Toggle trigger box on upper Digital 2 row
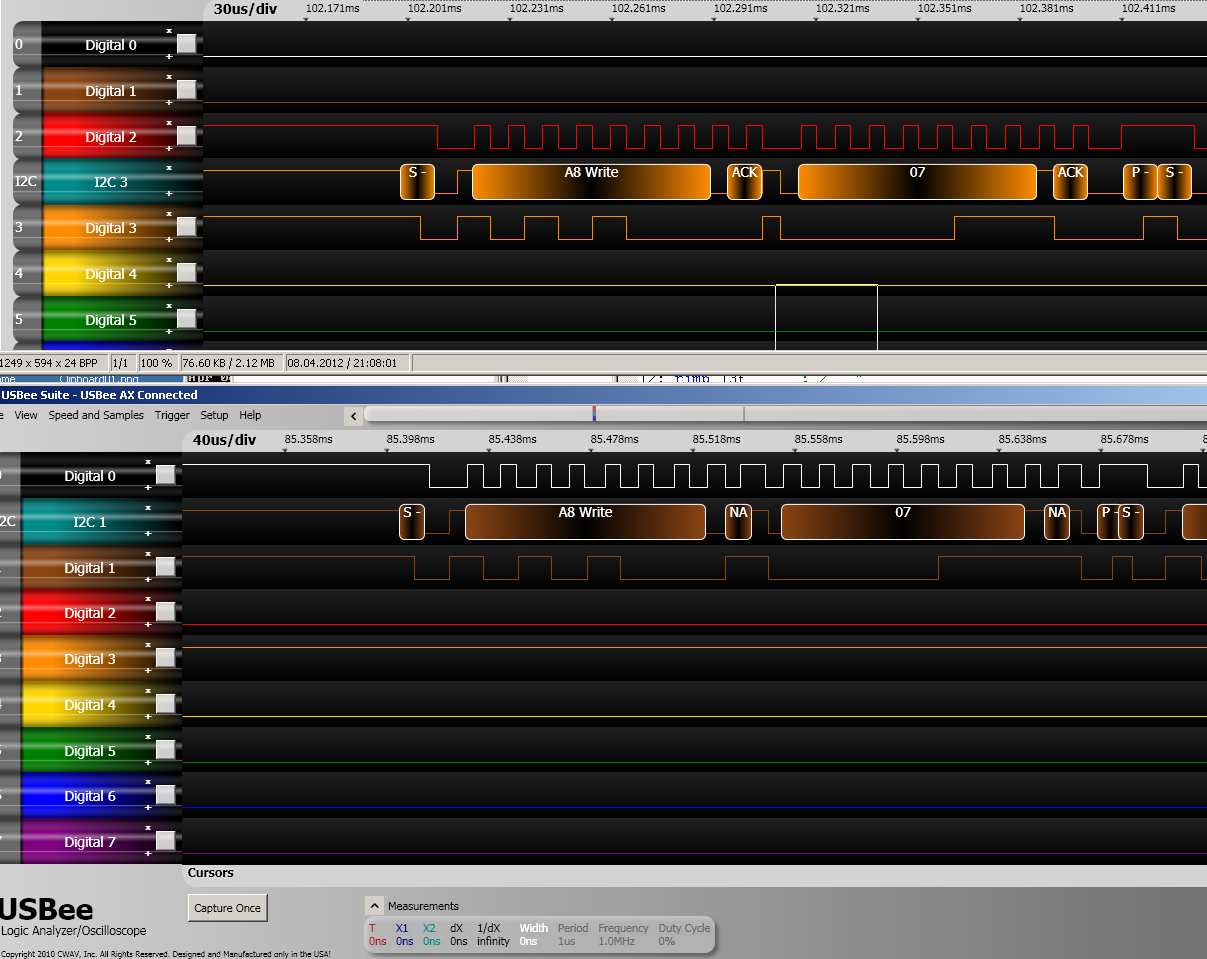Screen dimensions: 1207x959 (x=186, y=136)
